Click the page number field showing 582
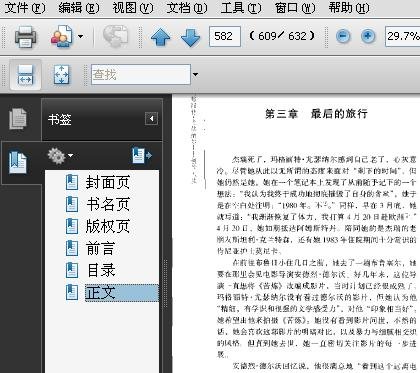This screenshot has width=420, height=373. point(225,36)
